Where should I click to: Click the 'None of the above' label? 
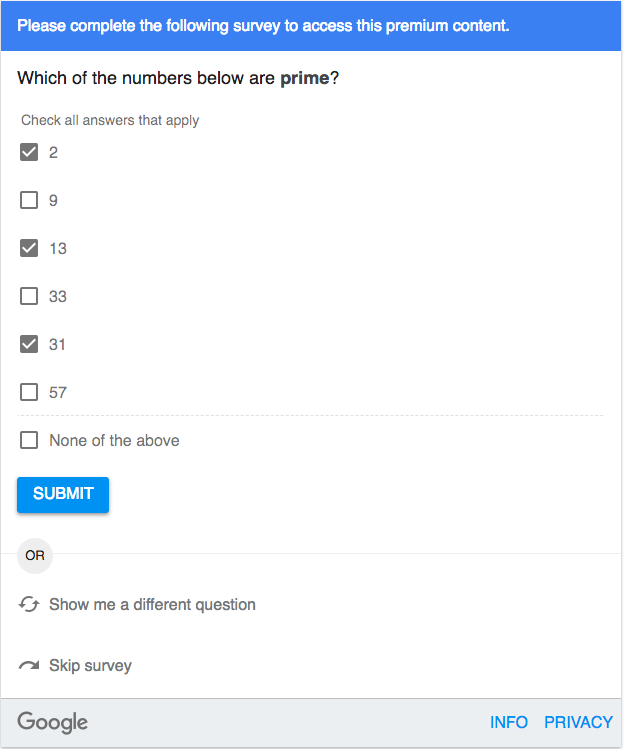(114, 440)
